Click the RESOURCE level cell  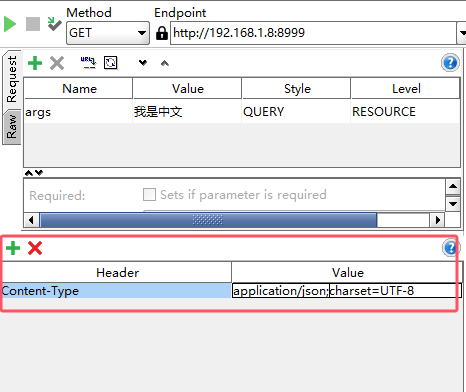coord(405,112)
